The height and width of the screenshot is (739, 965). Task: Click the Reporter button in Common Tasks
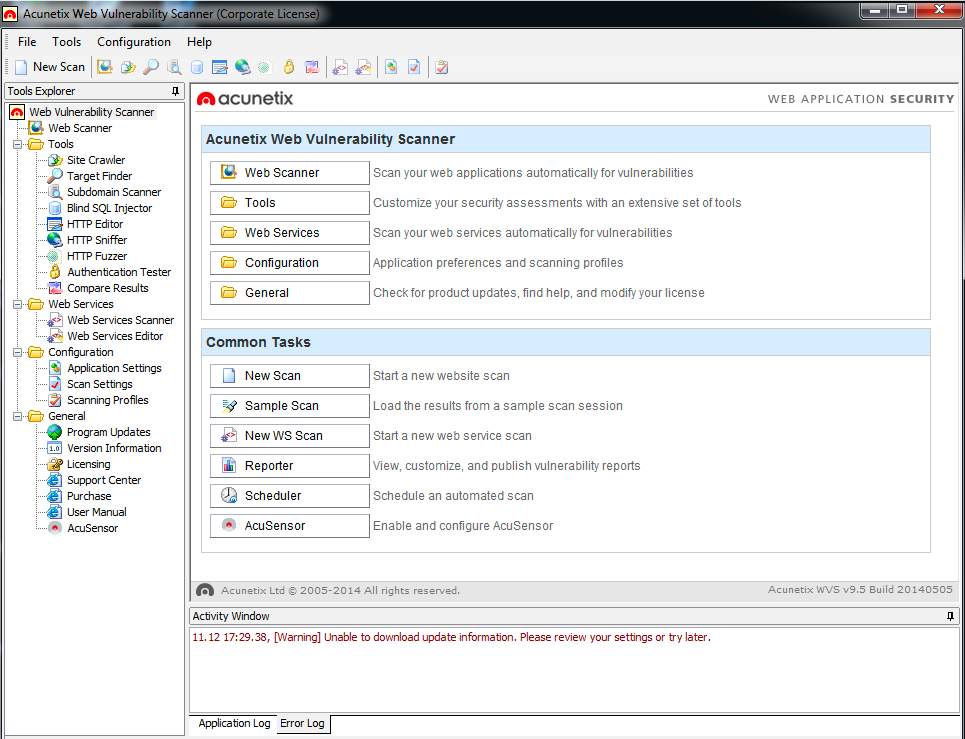(x=289, y=466)
